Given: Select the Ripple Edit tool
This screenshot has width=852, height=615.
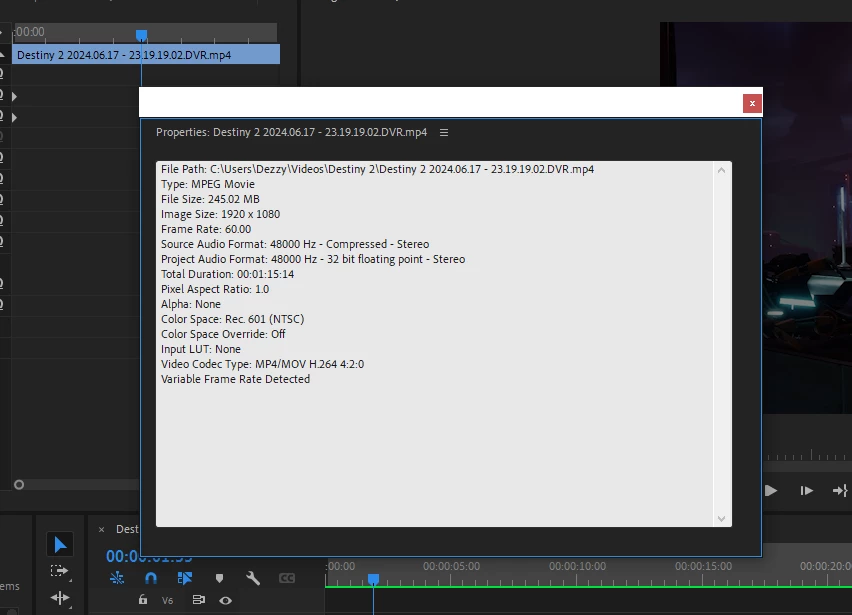Looking at the screenshot, I should [x=60, y=598].
